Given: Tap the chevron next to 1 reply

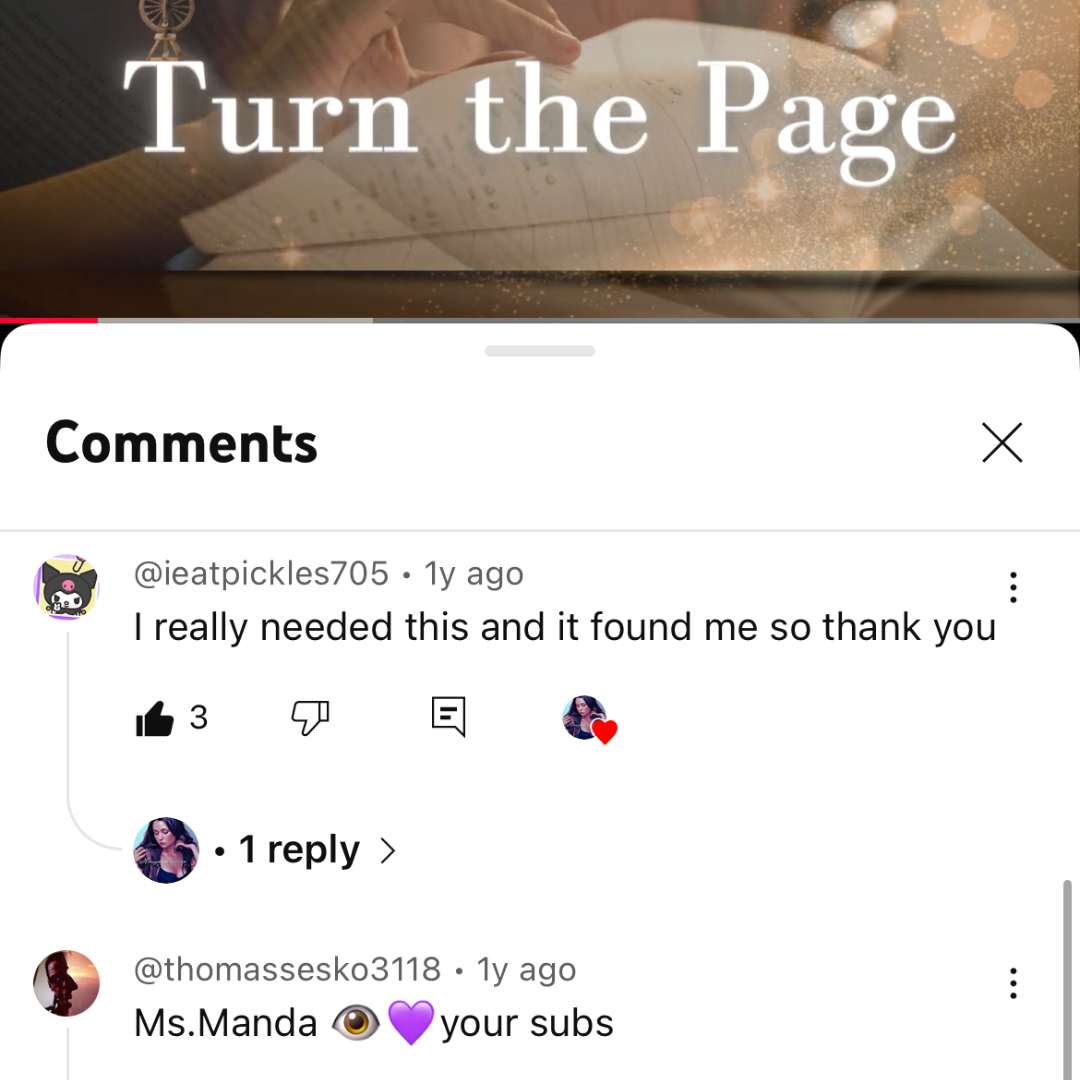Looking at the screenshot, I should pos(388,851).
